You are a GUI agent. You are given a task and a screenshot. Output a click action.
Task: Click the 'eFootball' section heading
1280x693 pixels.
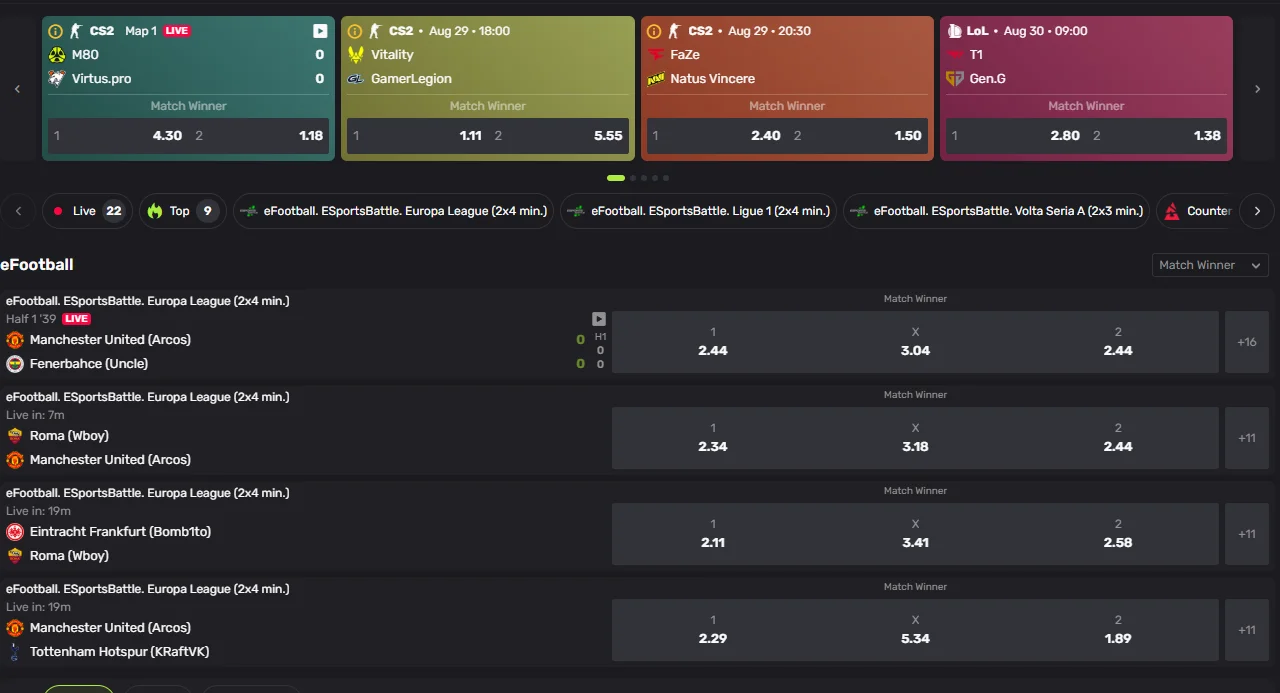tap(37, 265)
